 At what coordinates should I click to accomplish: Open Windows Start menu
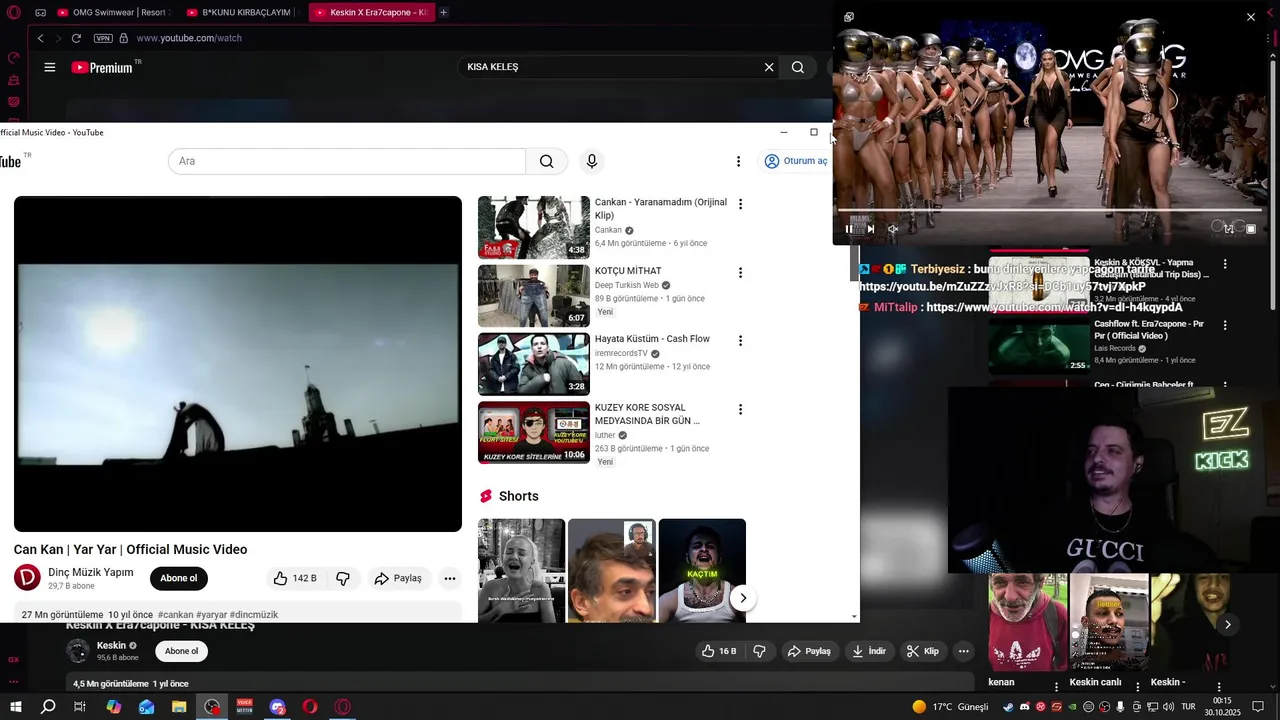[x=15, y=707]
